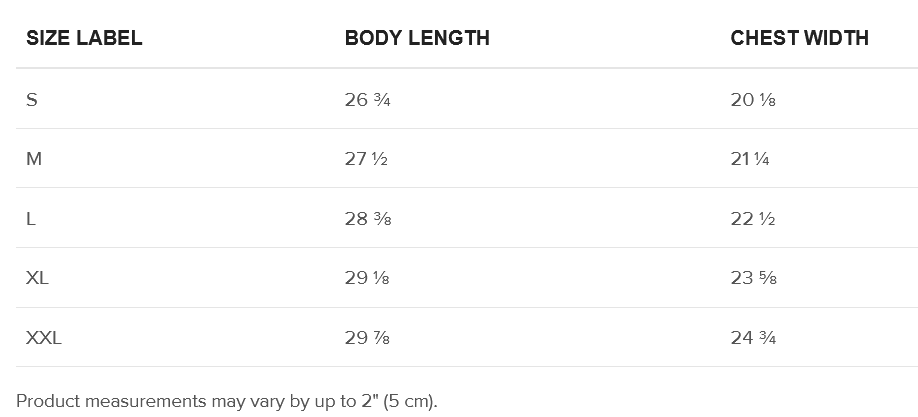Click the 26 ¾ body length value
918x417 pixels.
[366, 100]
